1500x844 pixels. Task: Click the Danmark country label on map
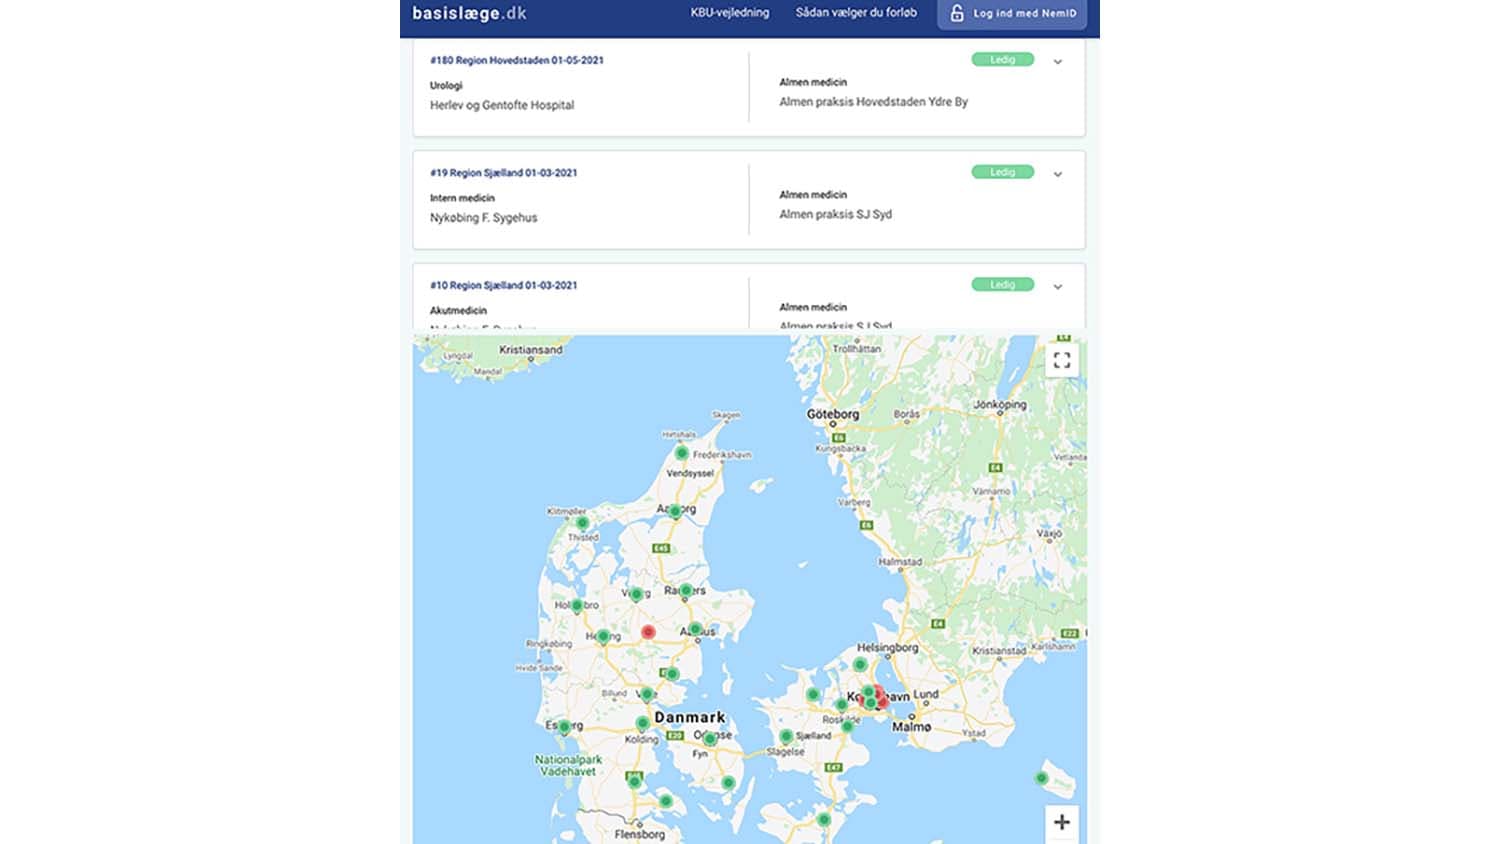[689, 717]
